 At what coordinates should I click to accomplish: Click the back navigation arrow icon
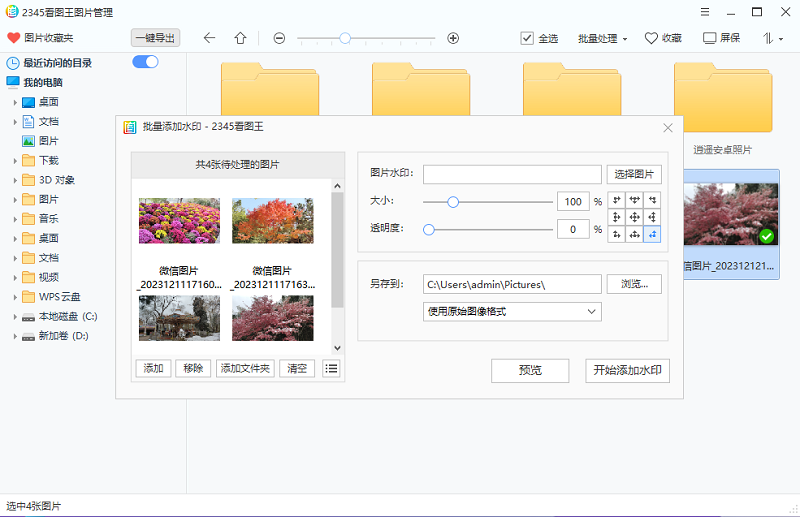tap(209, 38)
